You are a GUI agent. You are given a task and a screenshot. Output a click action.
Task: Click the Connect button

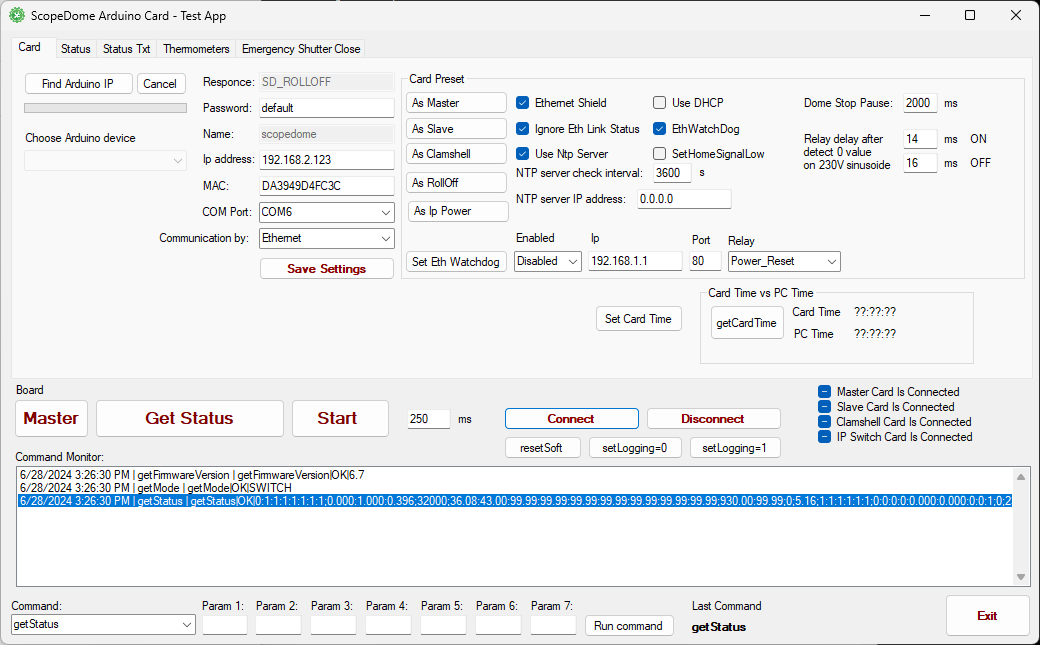tap(572, 419)
